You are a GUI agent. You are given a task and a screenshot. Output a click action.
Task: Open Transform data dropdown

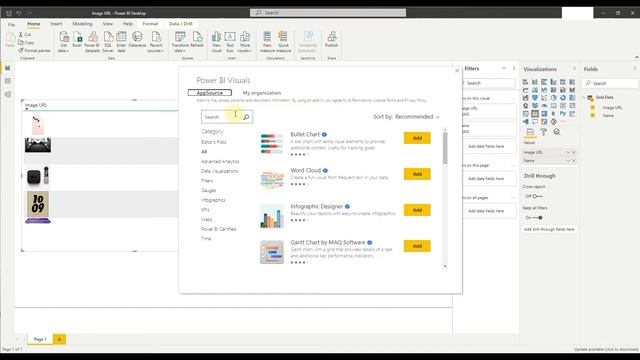pyautogui.click(x=180, y=42)
